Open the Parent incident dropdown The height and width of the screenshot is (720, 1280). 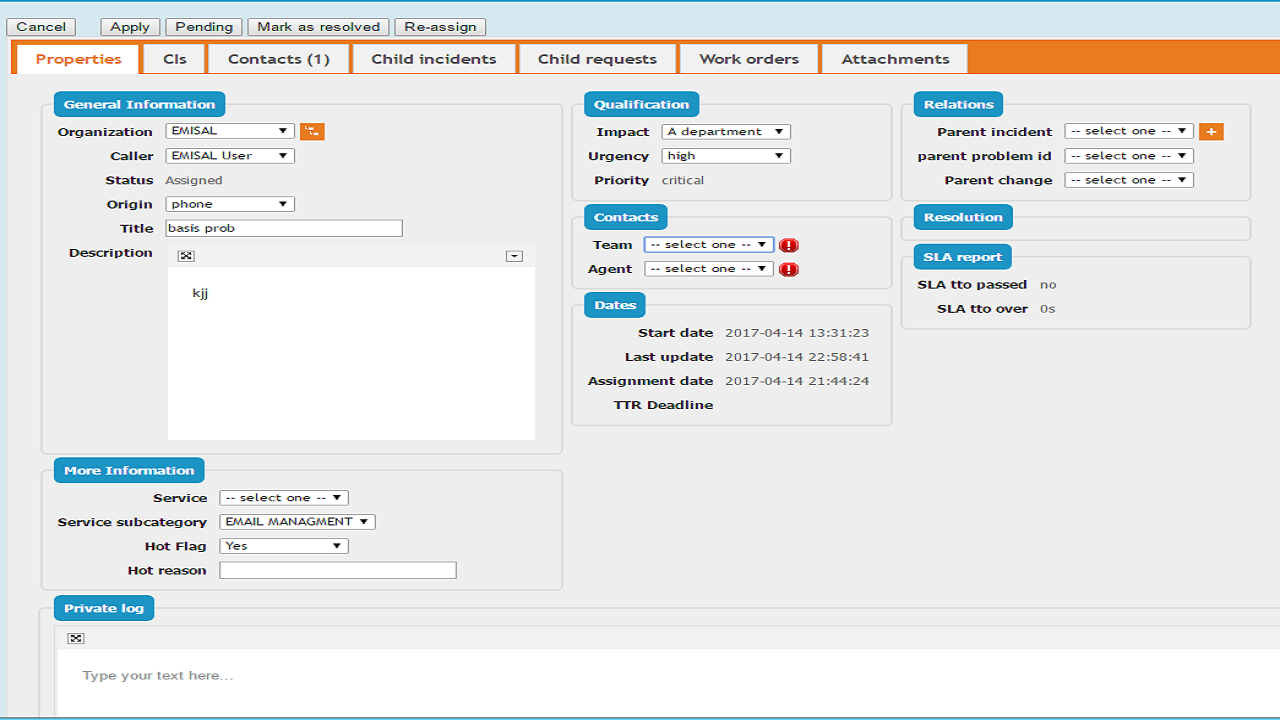pos(1129,131)
